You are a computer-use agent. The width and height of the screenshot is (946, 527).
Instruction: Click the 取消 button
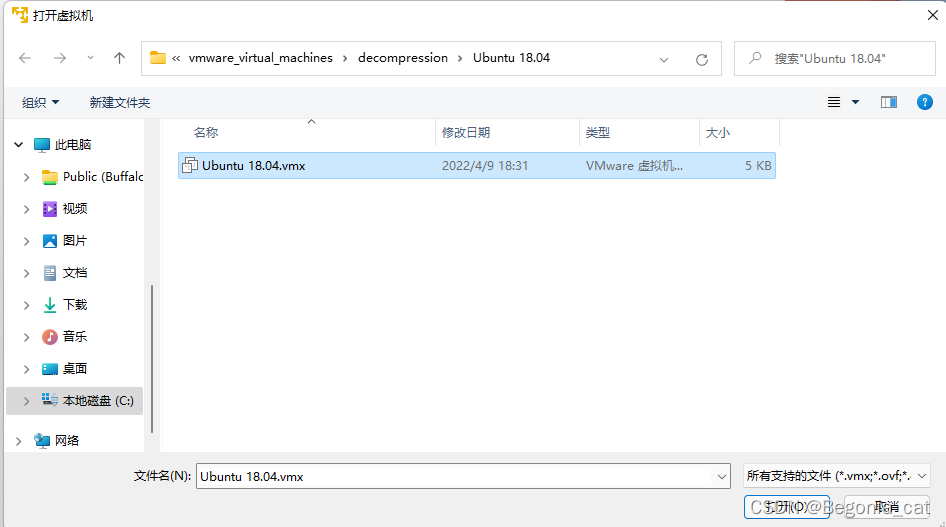click(886, 506)
